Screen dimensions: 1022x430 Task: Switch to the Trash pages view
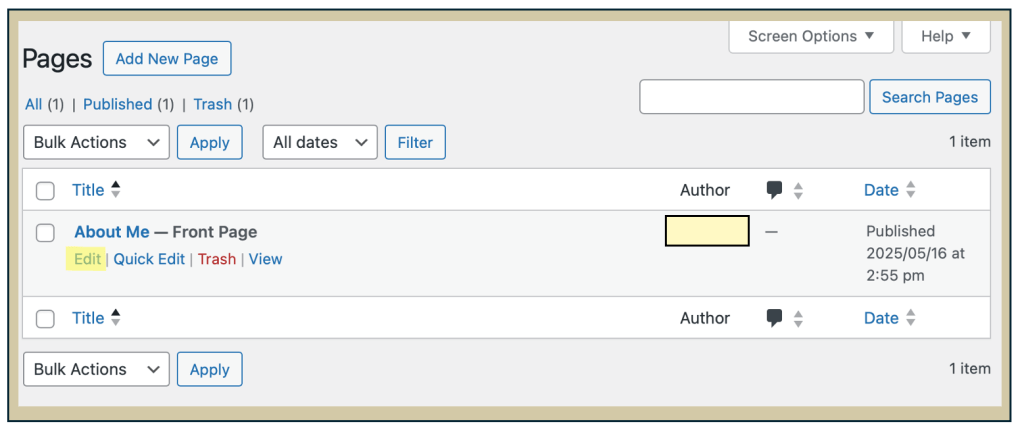click(x=212, y=104)
